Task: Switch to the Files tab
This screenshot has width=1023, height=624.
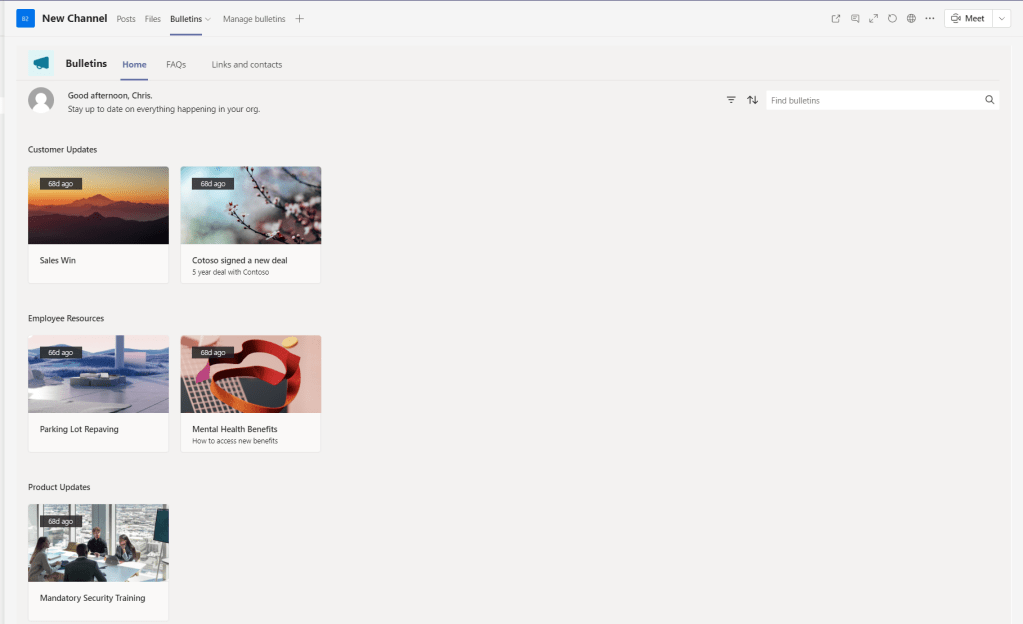Action: [152, 19]
